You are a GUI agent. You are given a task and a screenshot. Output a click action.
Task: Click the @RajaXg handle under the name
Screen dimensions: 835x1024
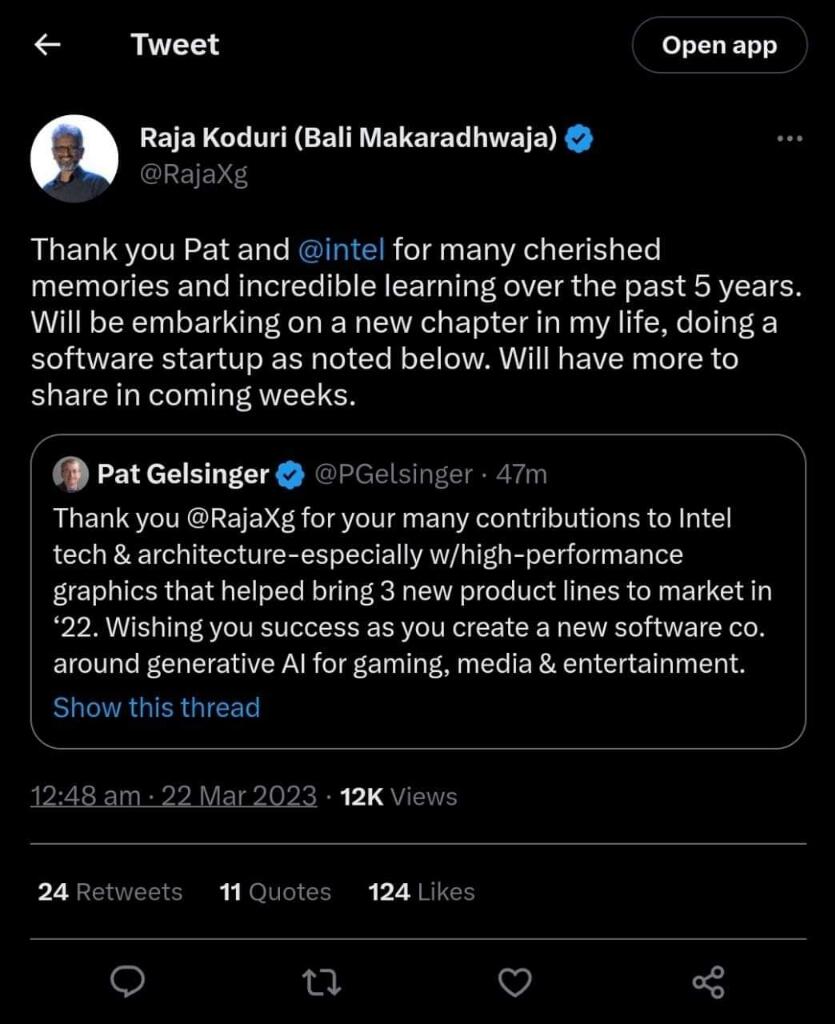click(x=193, y=175)
